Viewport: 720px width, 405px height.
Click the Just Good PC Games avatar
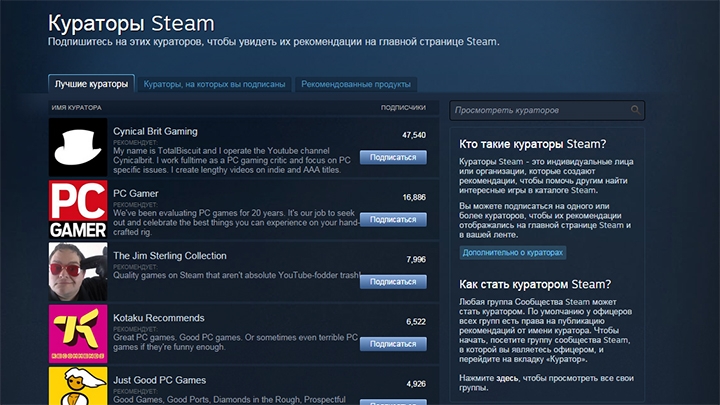(78, 386)
